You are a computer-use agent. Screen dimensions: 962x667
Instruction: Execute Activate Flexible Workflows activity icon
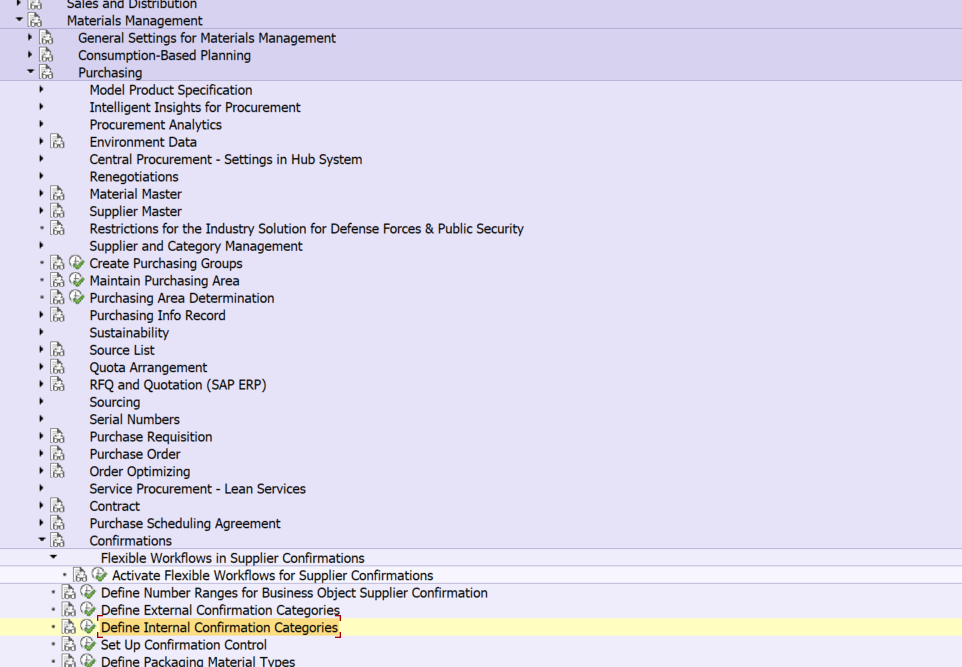coord(99,575)
